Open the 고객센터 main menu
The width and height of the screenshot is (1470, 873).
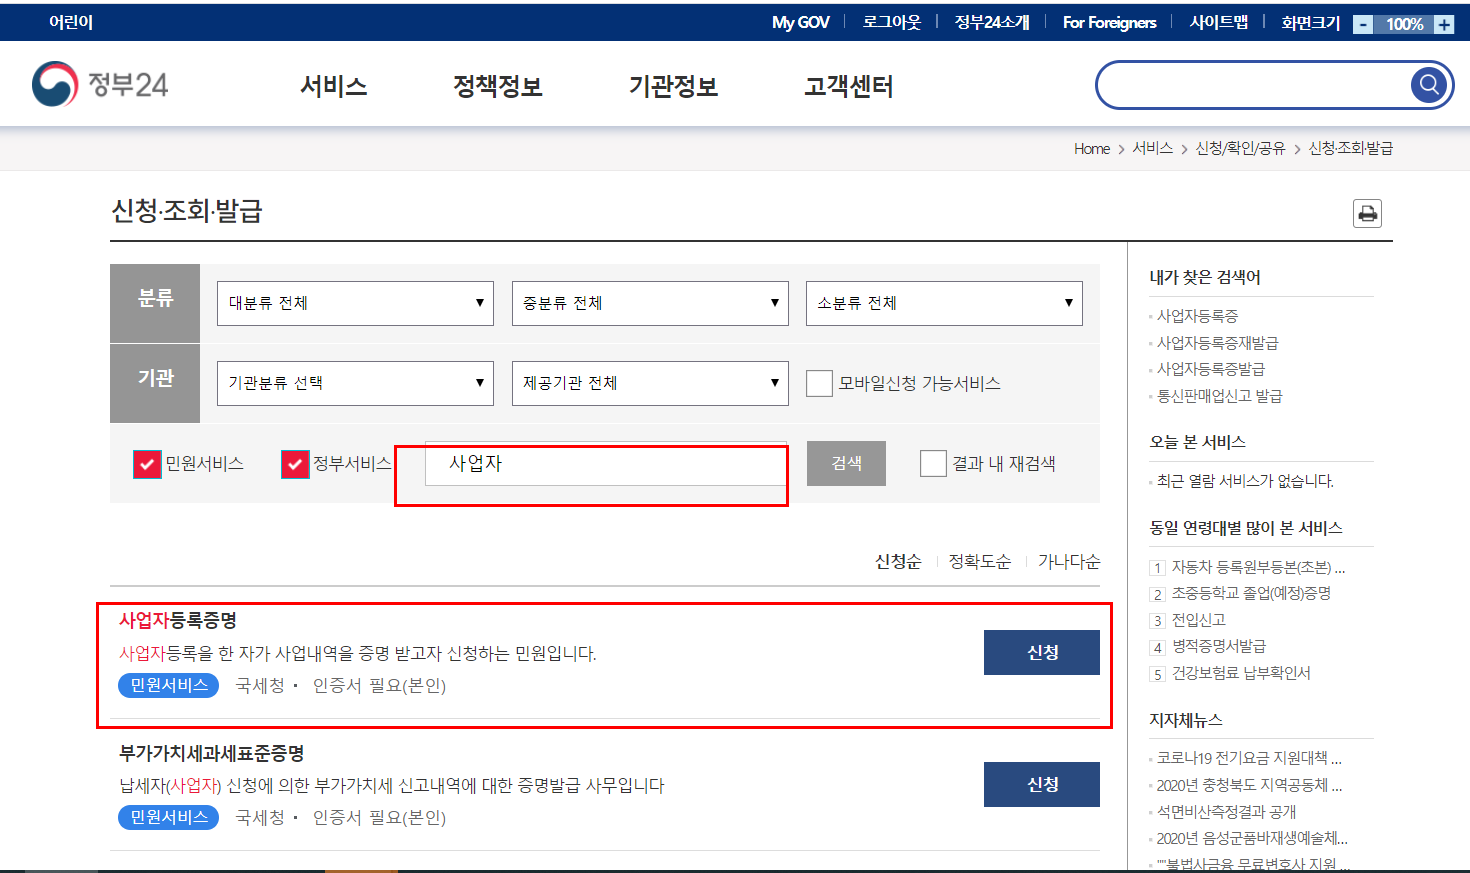(x=848, y=86)
